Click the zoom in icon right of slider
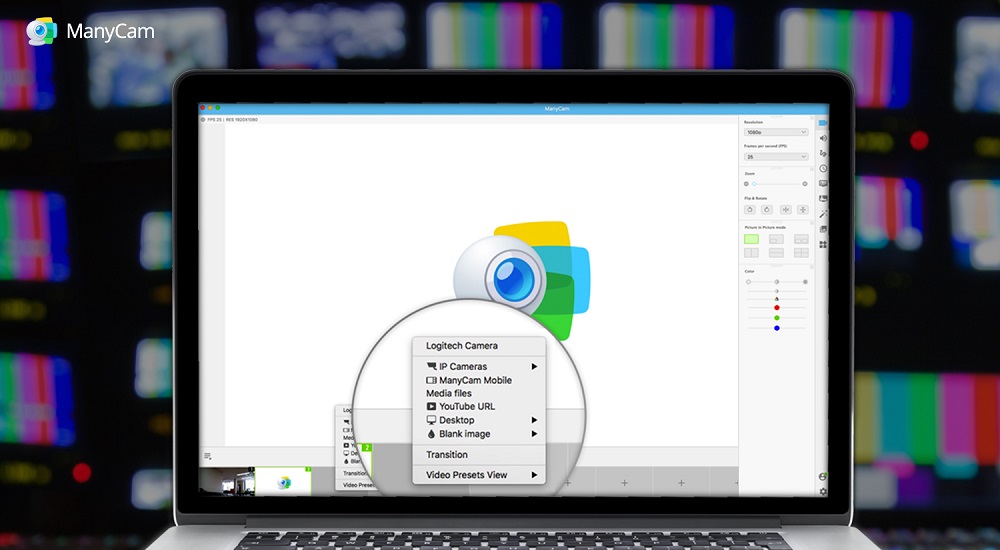 (x=805, y=184)
